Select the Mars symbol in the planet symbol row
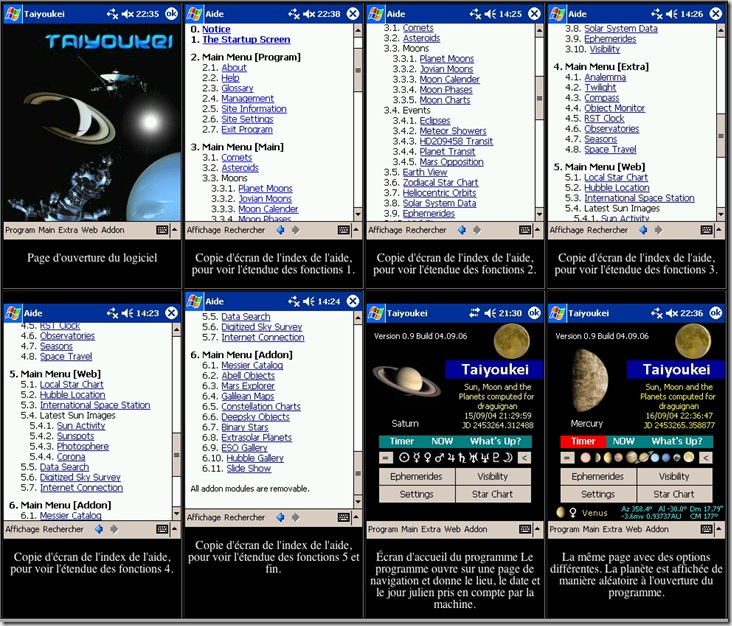 [x=439, y=458]
